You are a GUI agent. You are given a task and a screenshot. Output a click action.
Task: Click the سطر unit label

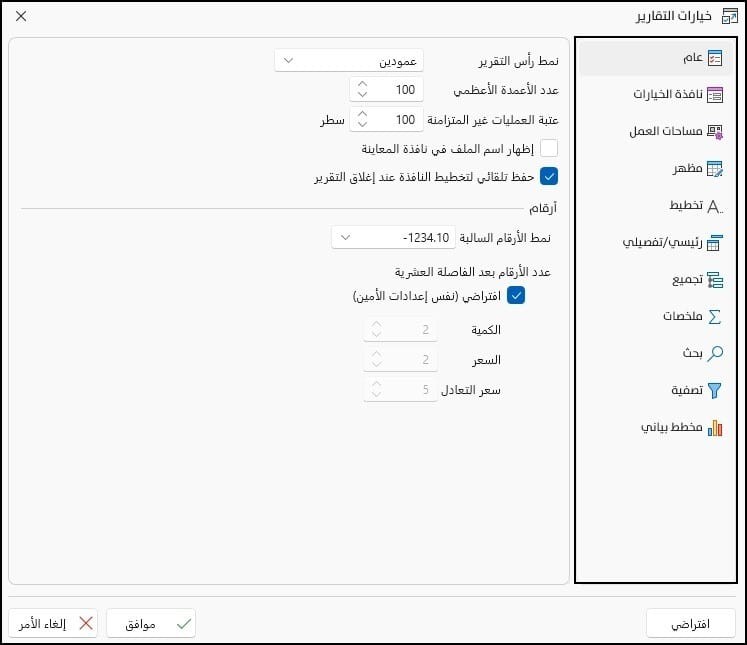332,120
